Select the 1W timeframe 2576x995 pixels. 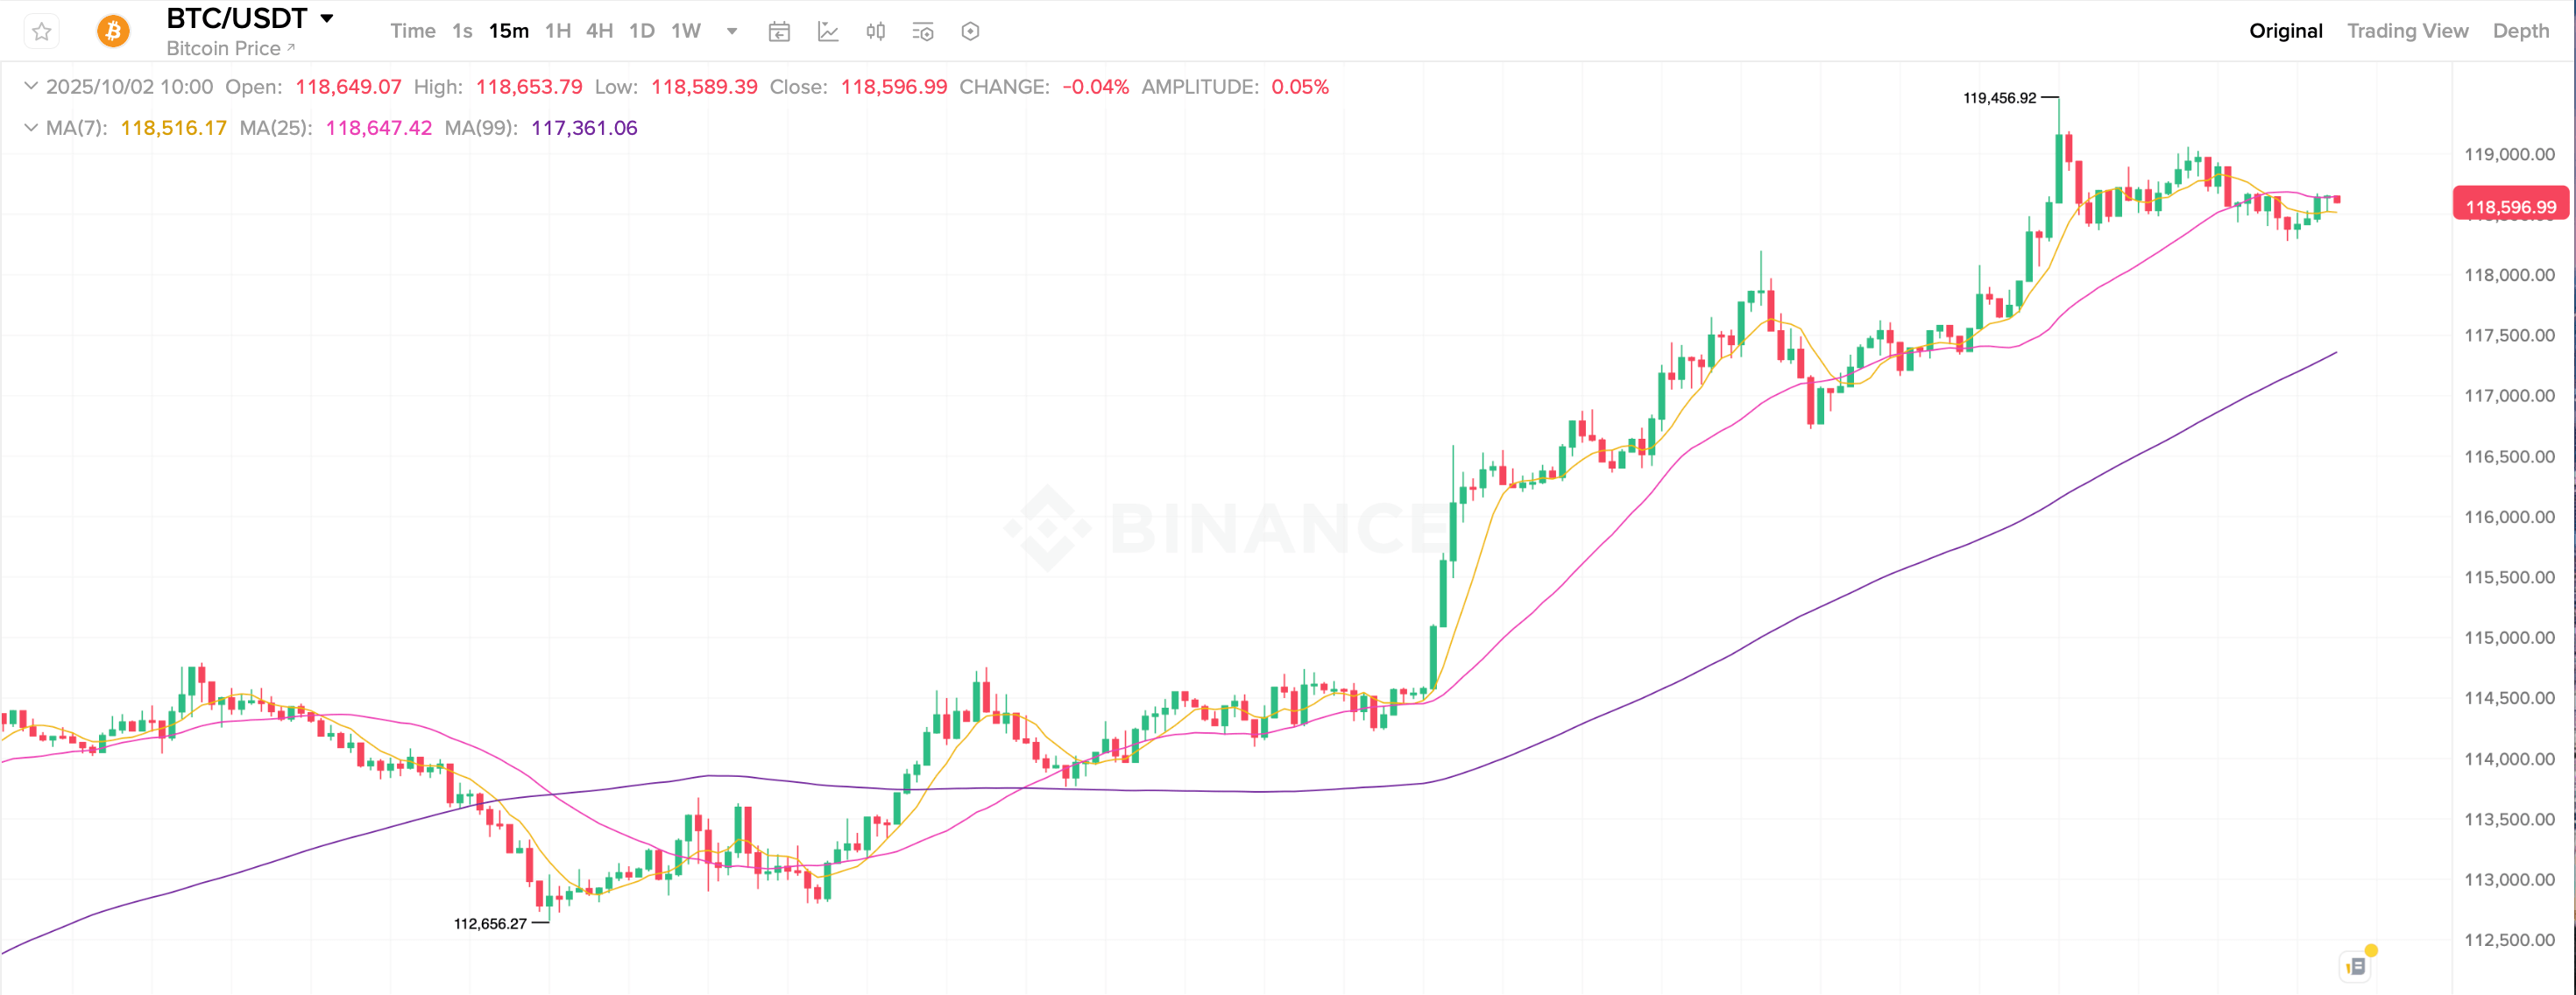[685, 31]
